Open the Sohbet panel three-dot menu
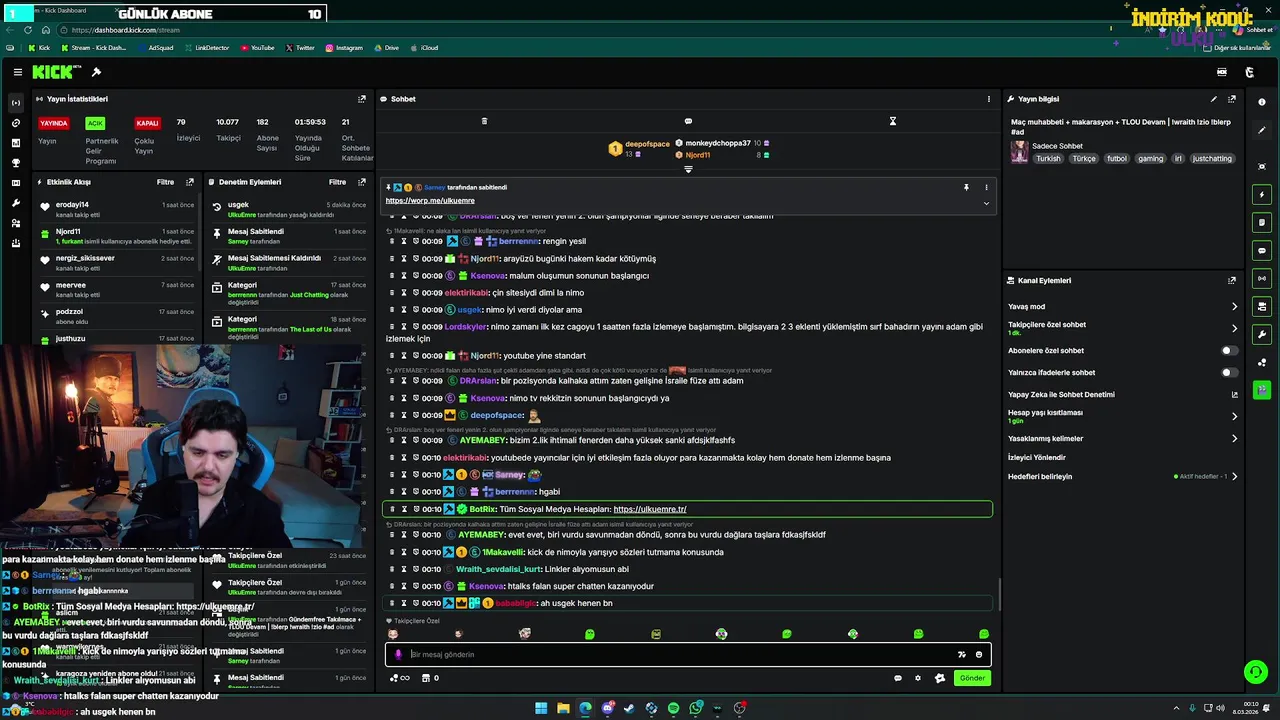Screen dimensions: 1280x720 (989, 99)
